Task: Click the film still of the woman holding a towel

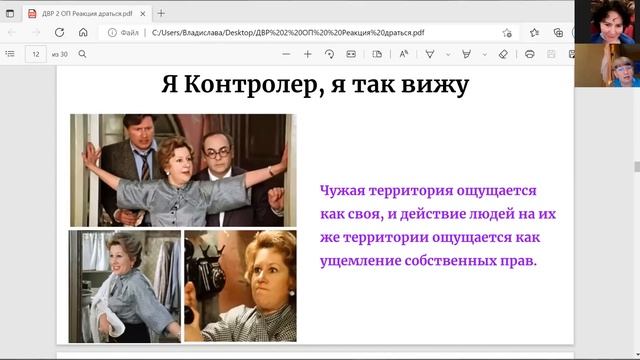Action: (125, 286)
